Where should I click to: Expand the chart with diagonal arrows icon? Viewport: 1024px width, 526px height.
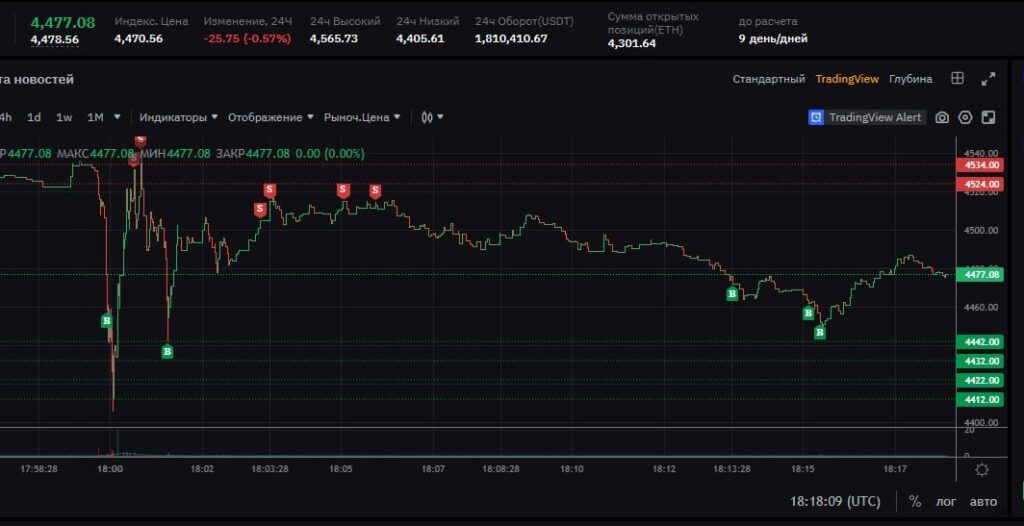point(989,79)
